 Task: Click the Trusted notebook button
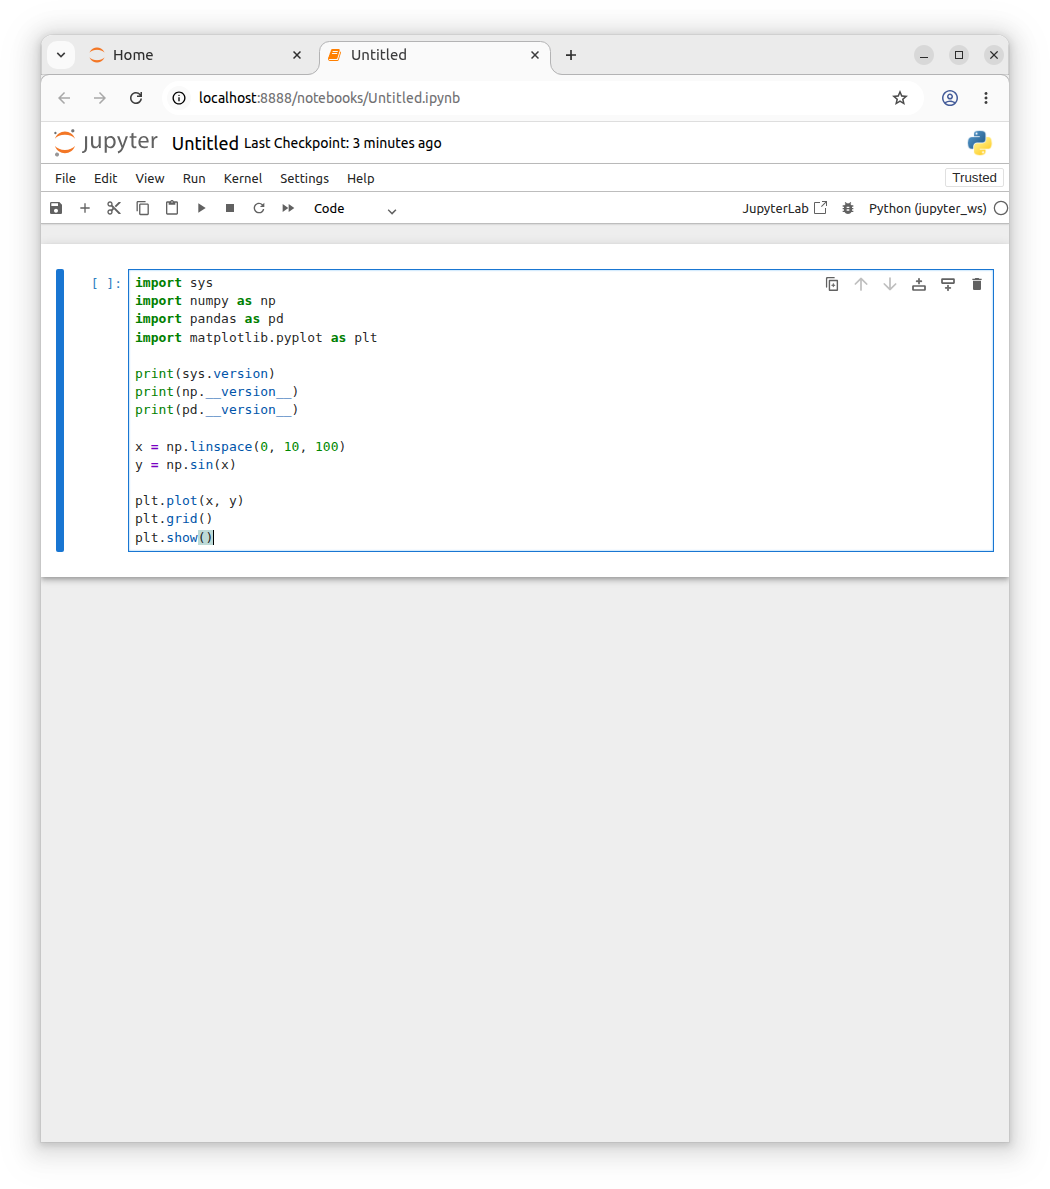(x=974, y=177)
